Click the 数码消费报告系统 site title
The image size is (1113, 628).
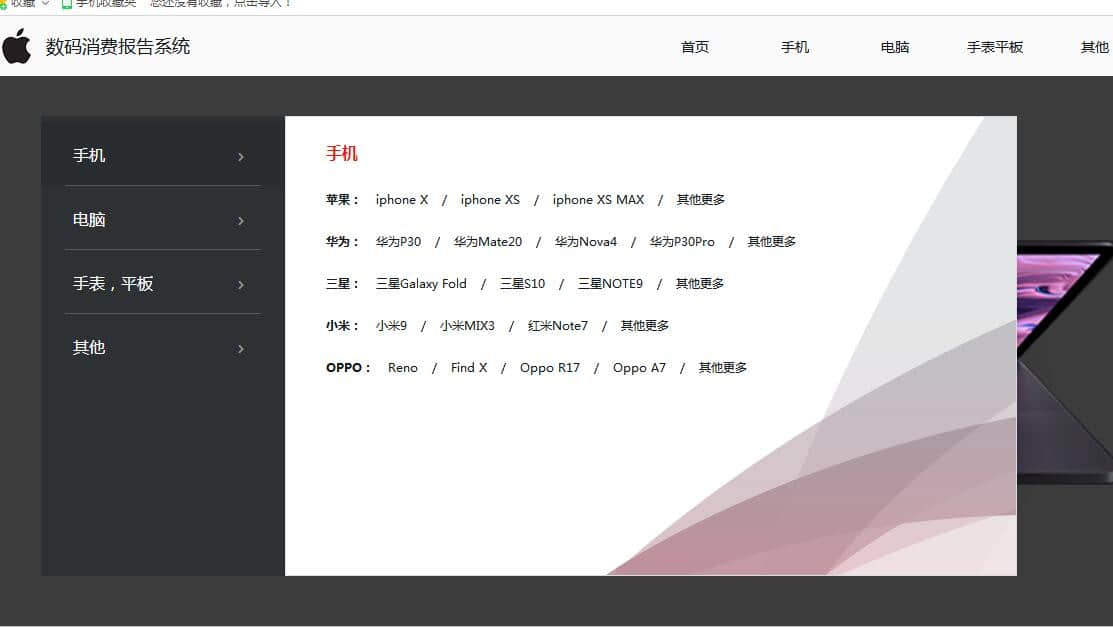click(118, 46)
